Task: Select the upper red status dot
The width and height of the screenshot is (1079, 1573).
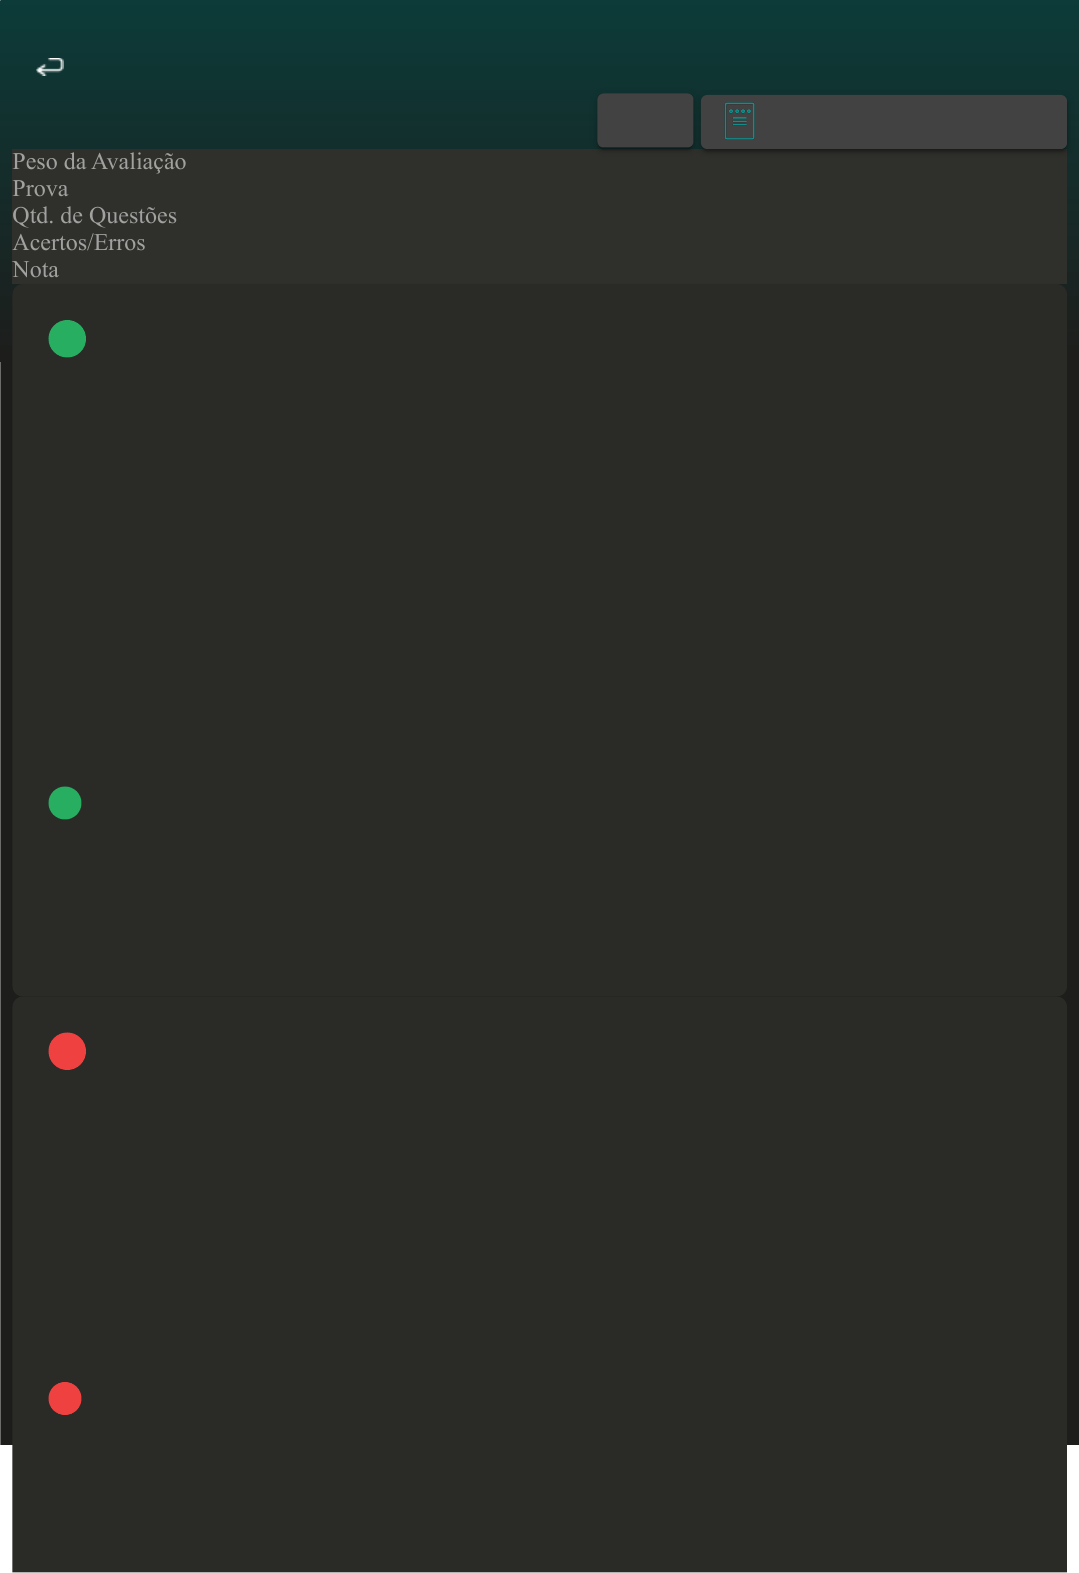Action: pos(67,1051)
